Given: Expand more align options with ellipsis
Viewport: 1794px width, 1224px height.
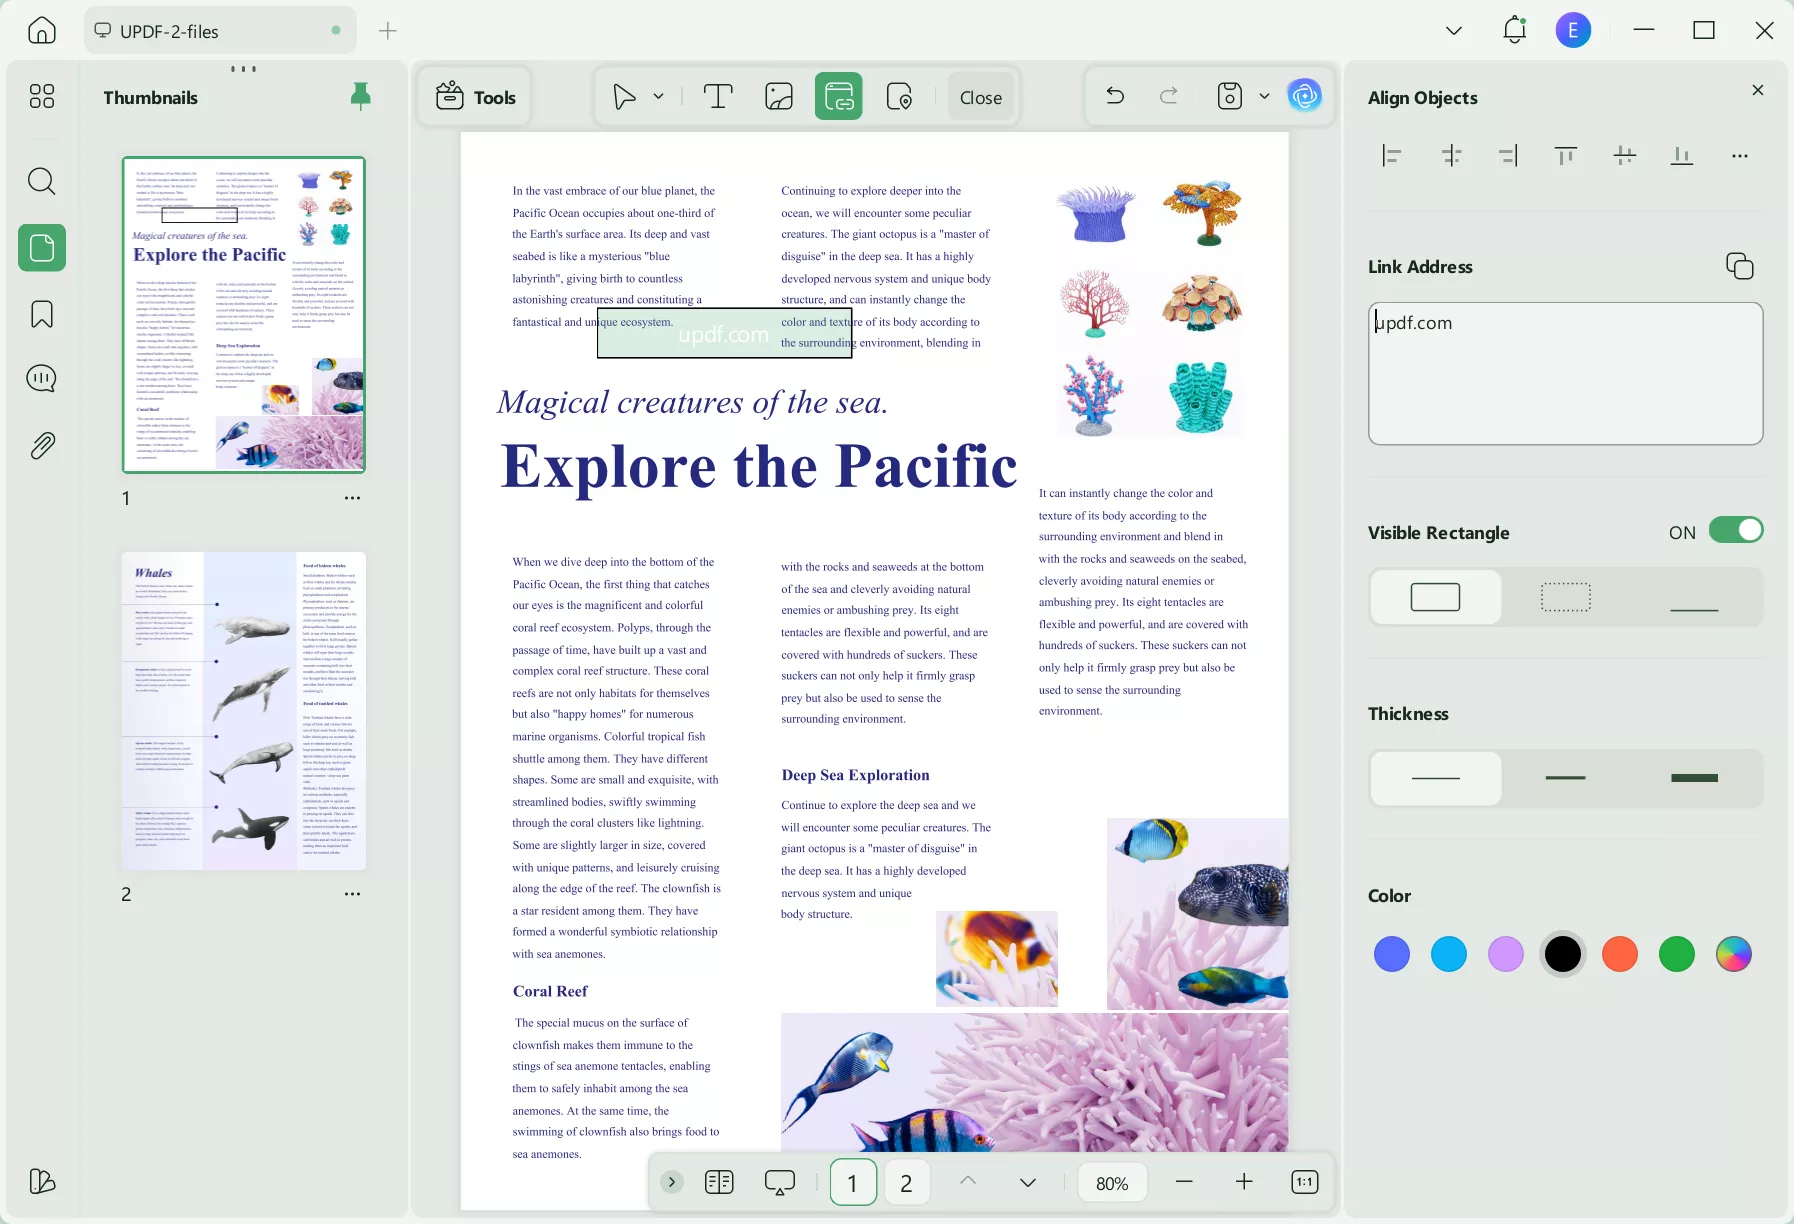Looking at the screenshot, I should pyautogui.click(x=1739, y=155).
